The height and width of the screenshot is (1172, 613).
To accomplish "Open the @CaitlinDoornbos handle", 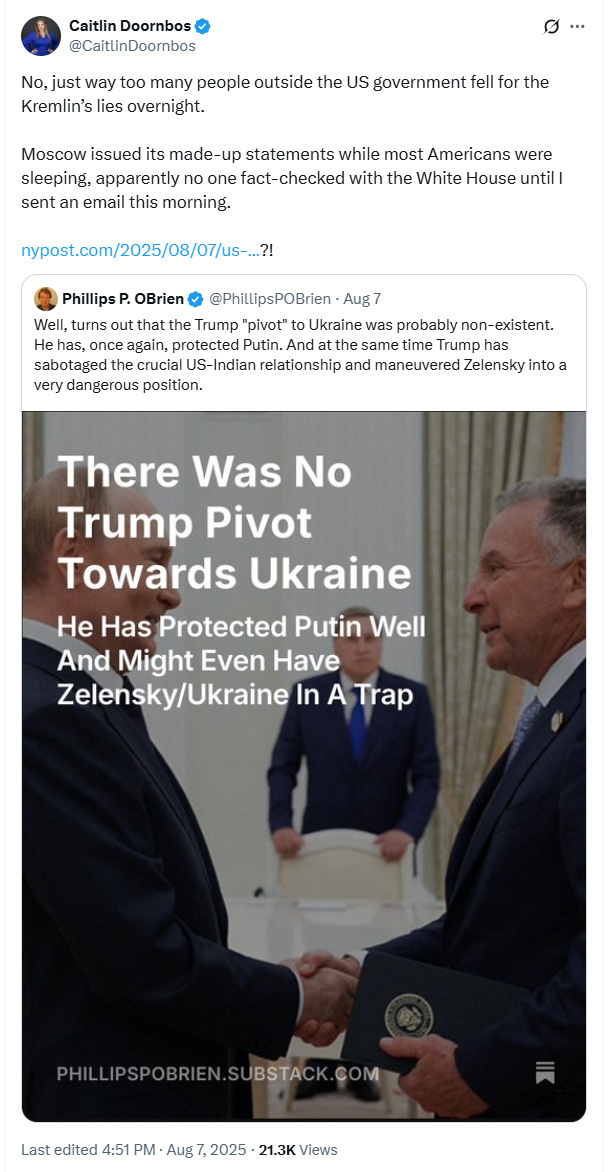I will pos(132,45).
